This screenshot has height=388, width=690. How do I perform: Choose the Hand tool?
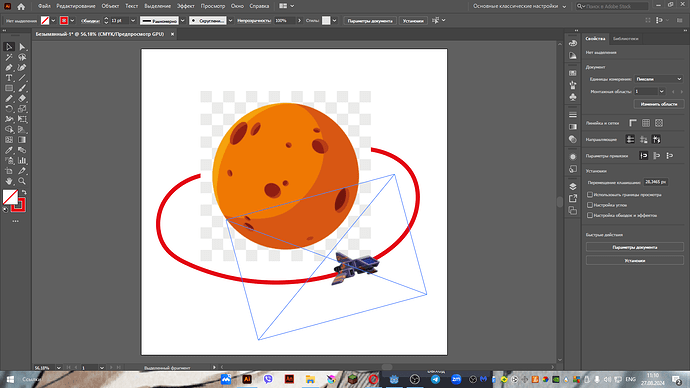(x=9, y=181)
